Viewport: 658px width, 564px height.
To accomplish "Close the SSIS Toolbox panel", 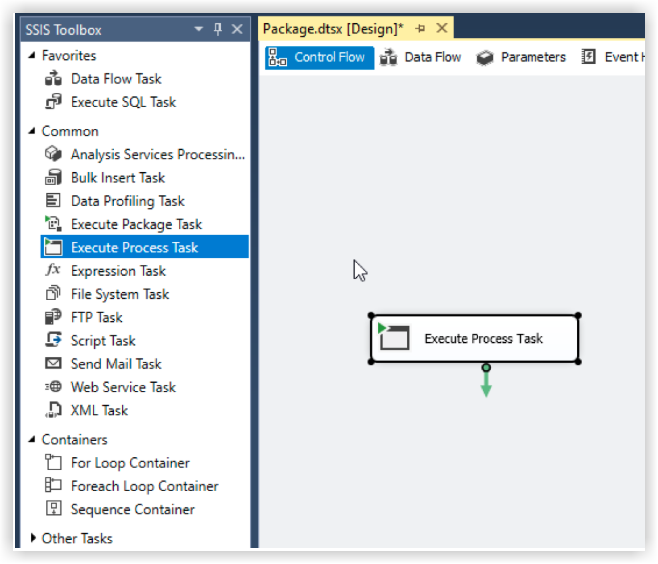I will coord(237,29).
